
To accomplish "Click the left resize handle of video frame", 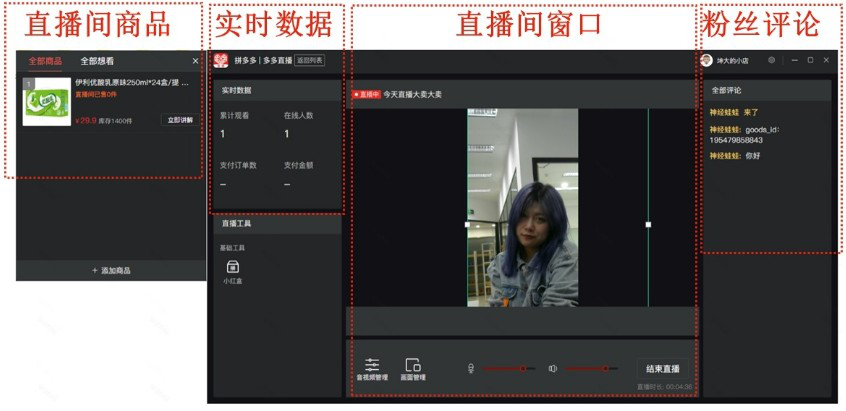I will point(467,224).
